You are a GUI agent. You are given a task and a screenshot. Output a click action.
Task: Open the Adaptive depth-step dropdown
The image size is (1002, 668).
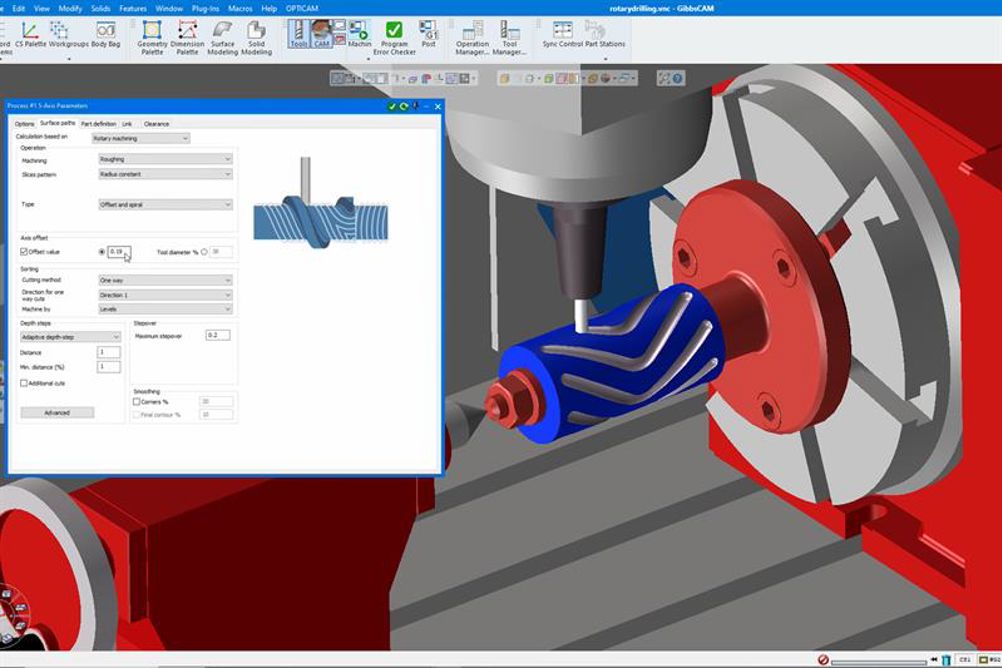[x=70, y=337]
